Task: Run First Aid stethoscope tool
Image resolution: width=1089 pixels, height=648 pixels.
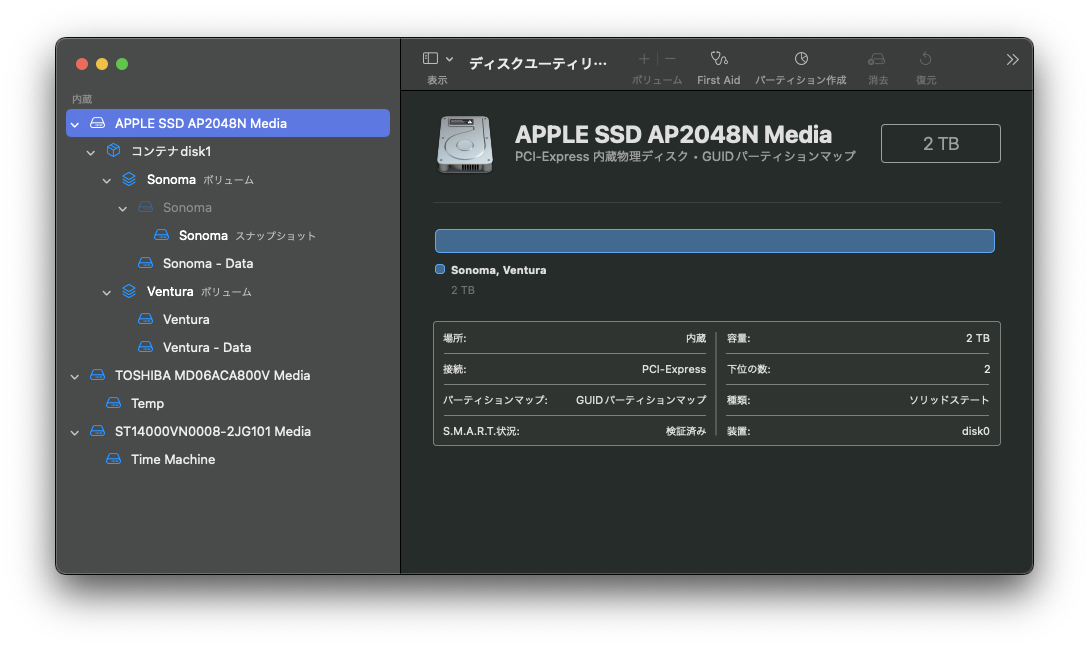Action: coord(719,59)
